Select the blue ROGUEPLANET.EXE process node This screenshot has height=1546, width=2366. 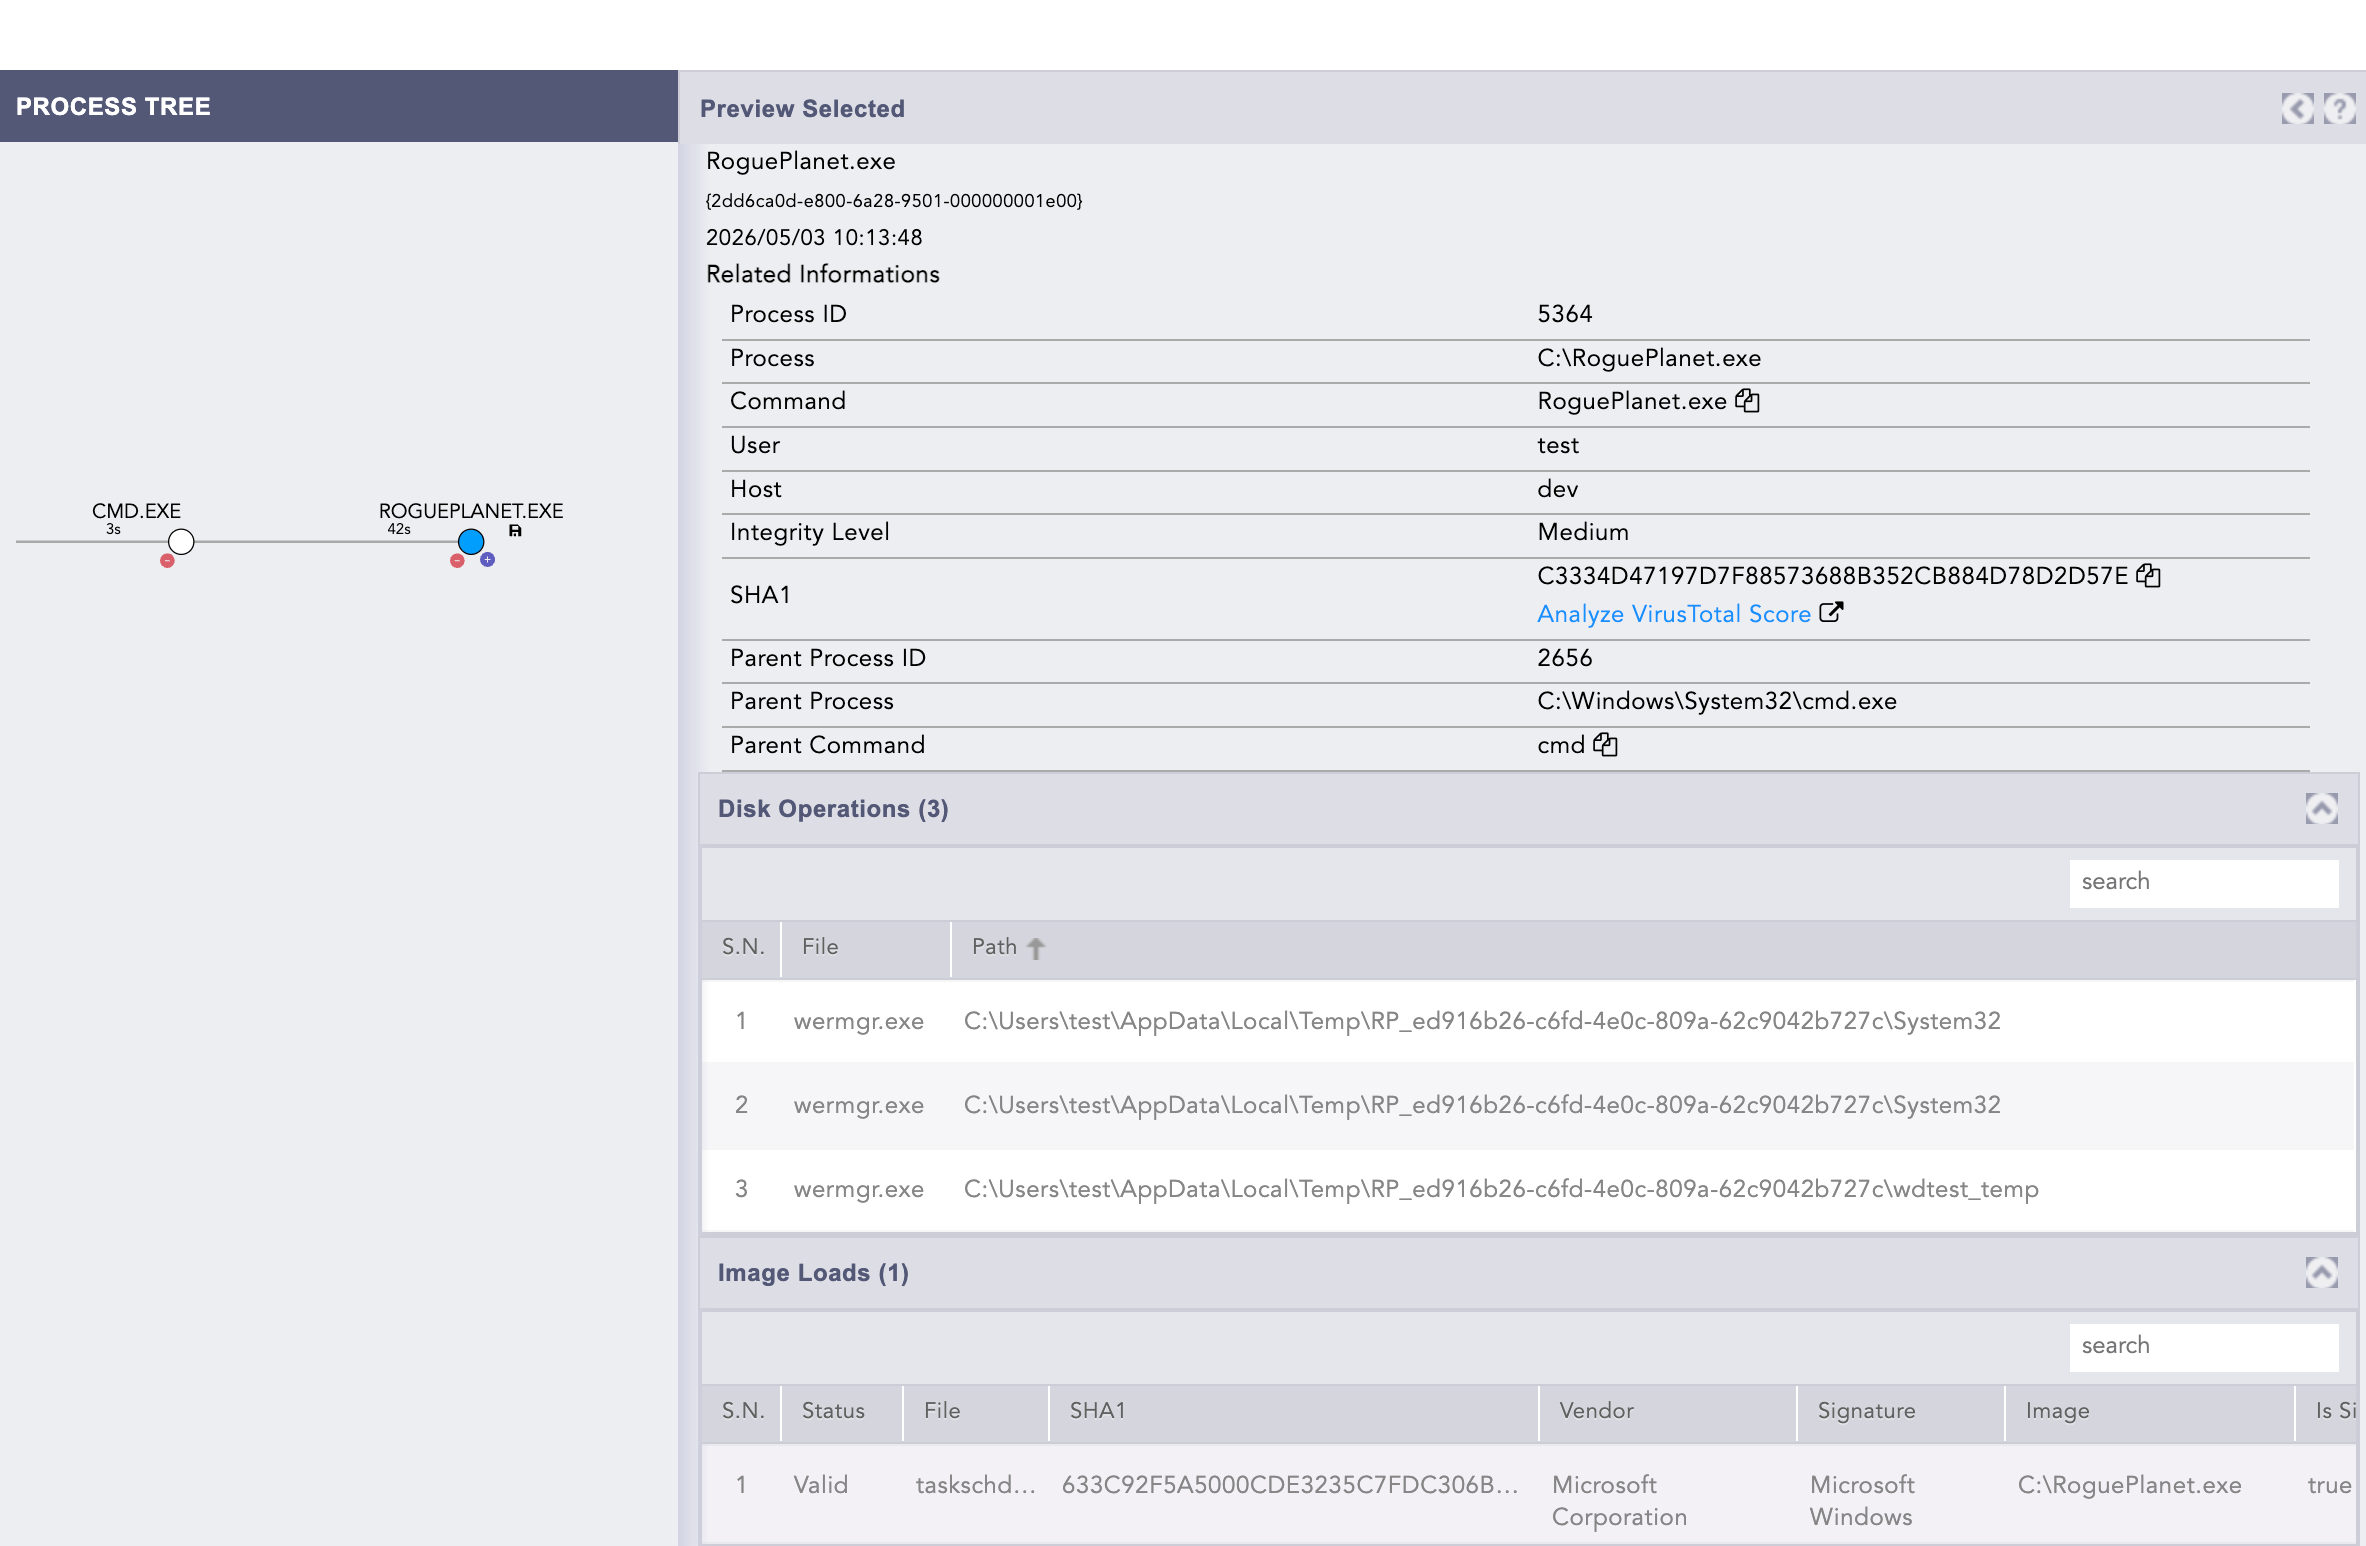point(471,541)
